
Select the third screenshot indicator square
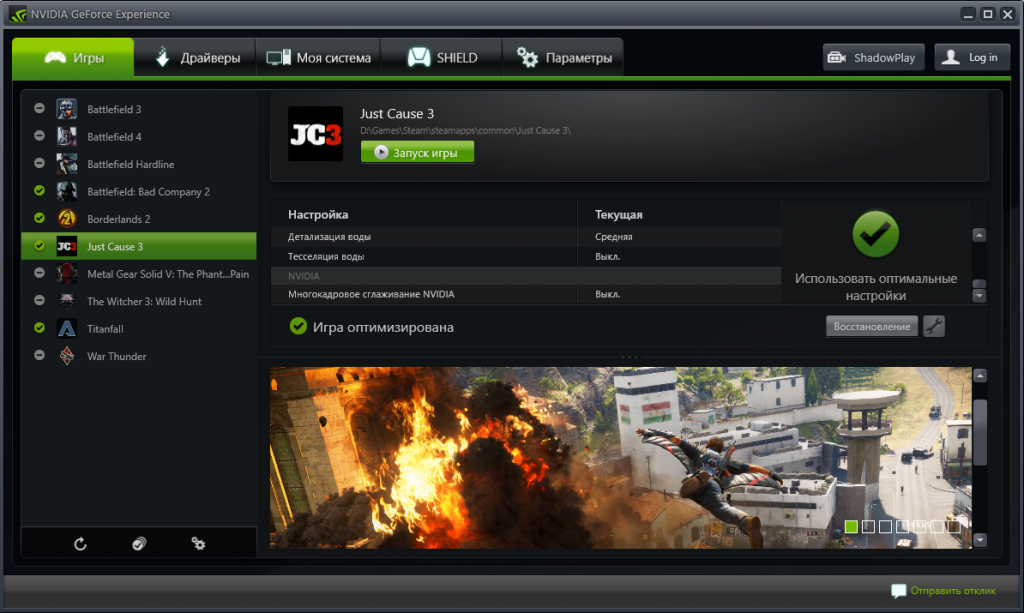click(885, 526)
